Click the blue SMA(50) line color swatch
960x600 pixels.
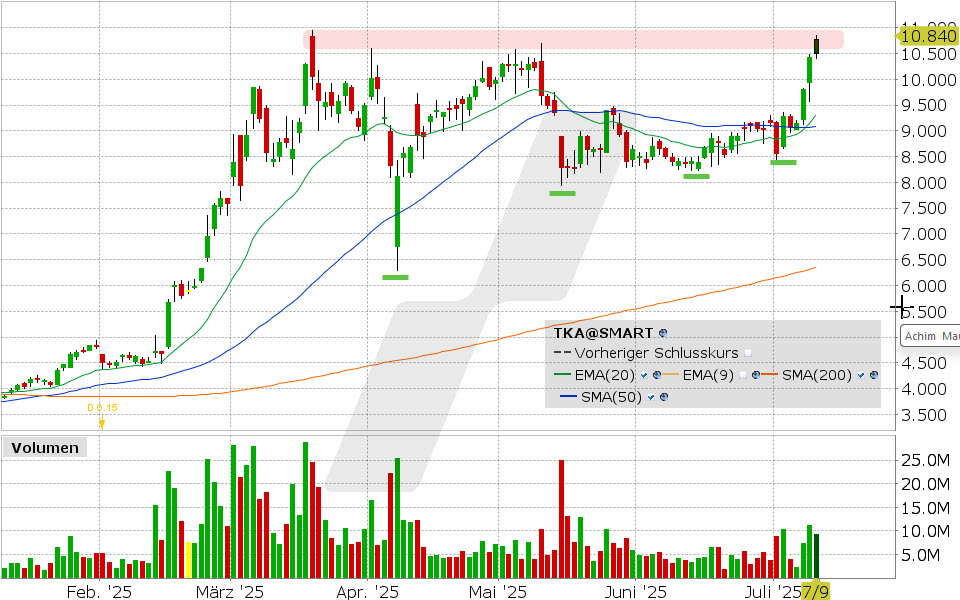click(x=569, y=397)
